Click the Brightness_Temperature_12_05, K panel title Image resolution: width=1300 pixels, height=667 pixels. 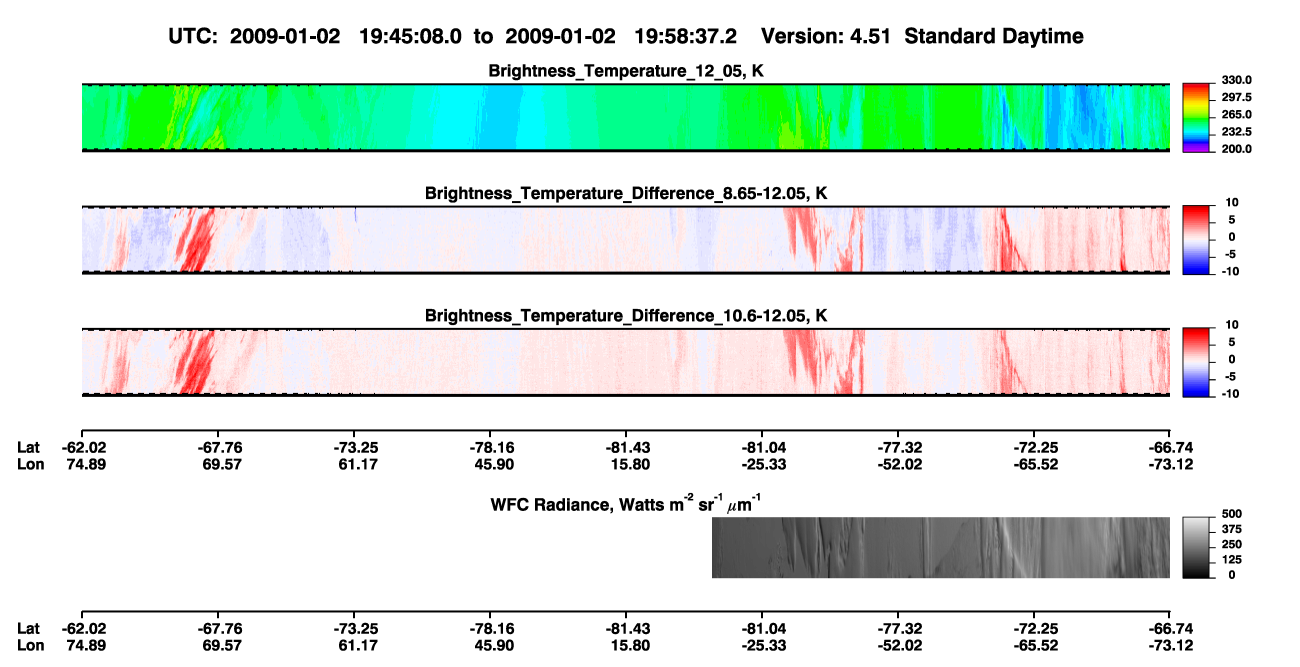pyautogui.click(x=625, y=71)
